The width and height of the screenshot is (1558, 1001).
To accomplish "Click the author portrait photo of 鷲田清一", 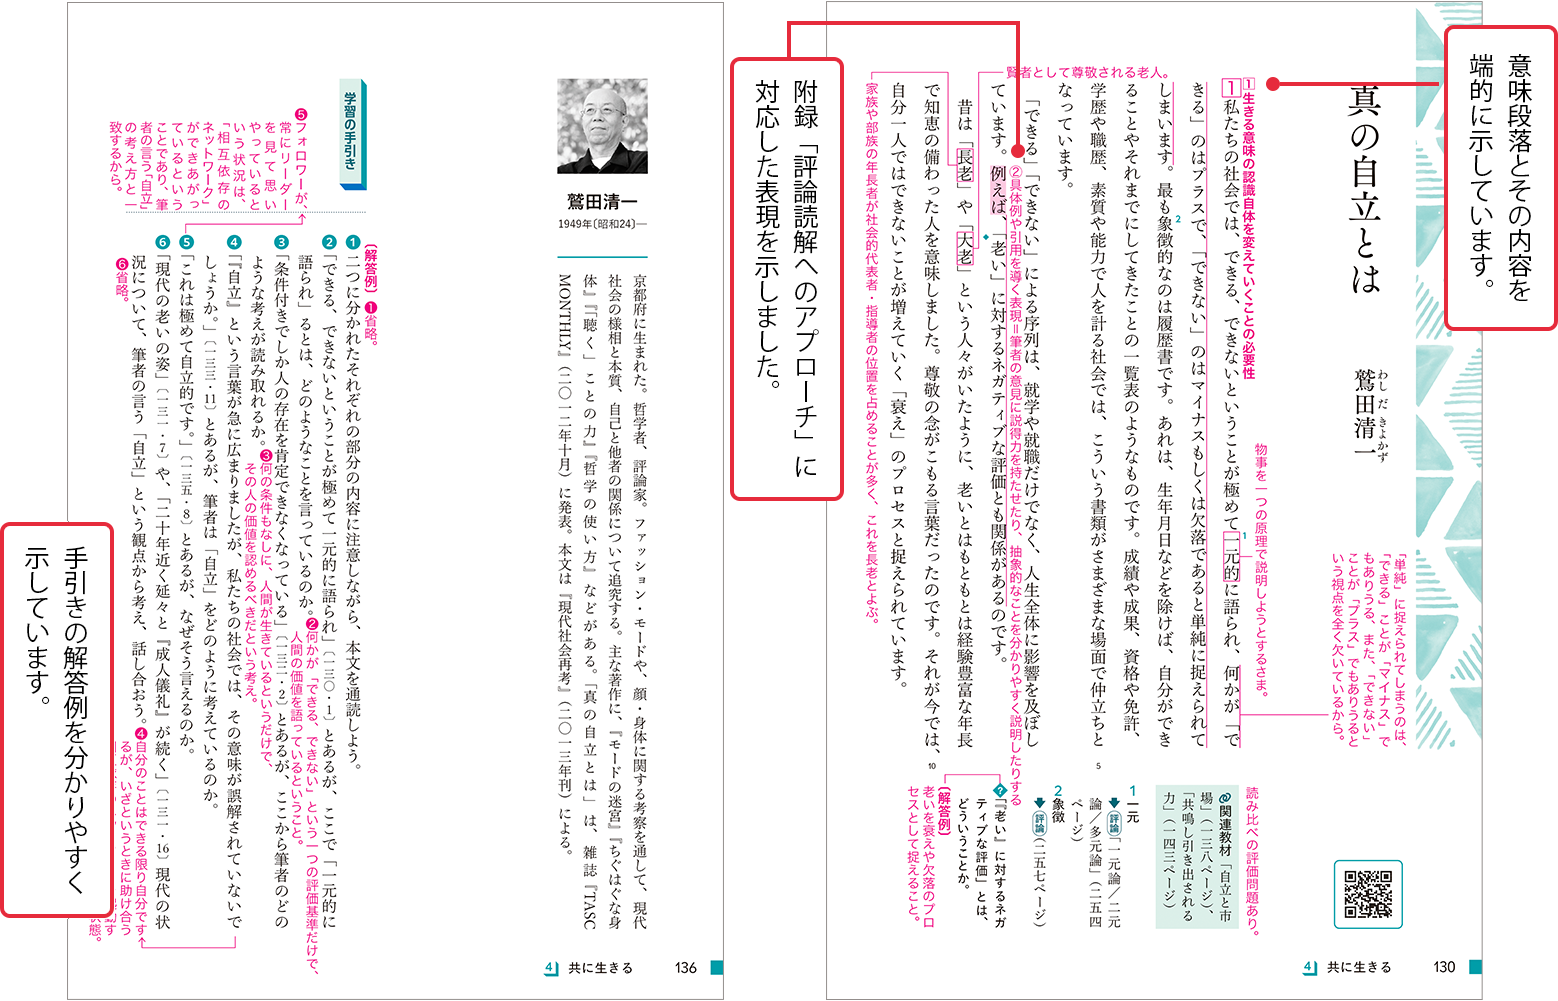I will coord(602,126).
